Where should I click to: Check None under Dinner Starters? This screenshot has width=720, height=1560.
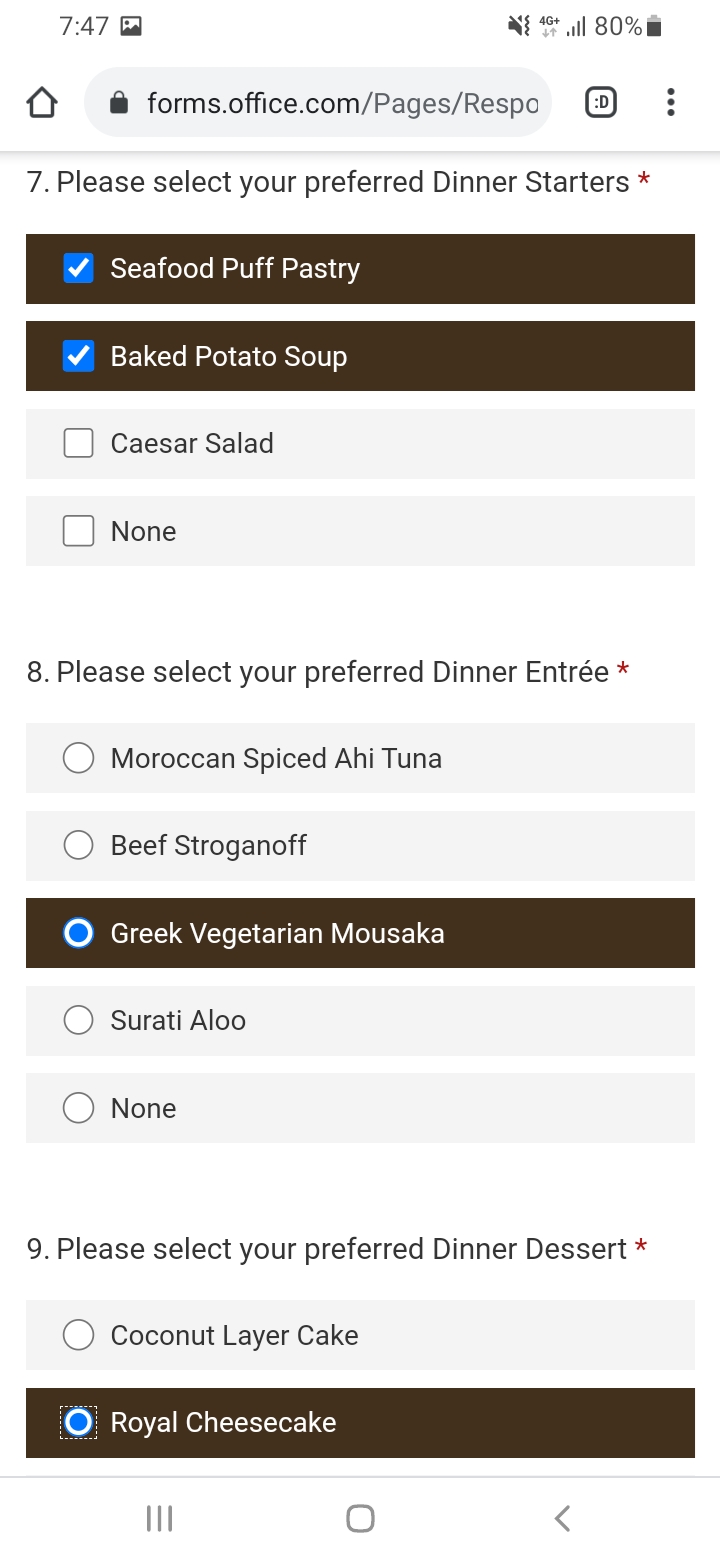(78, 531)
